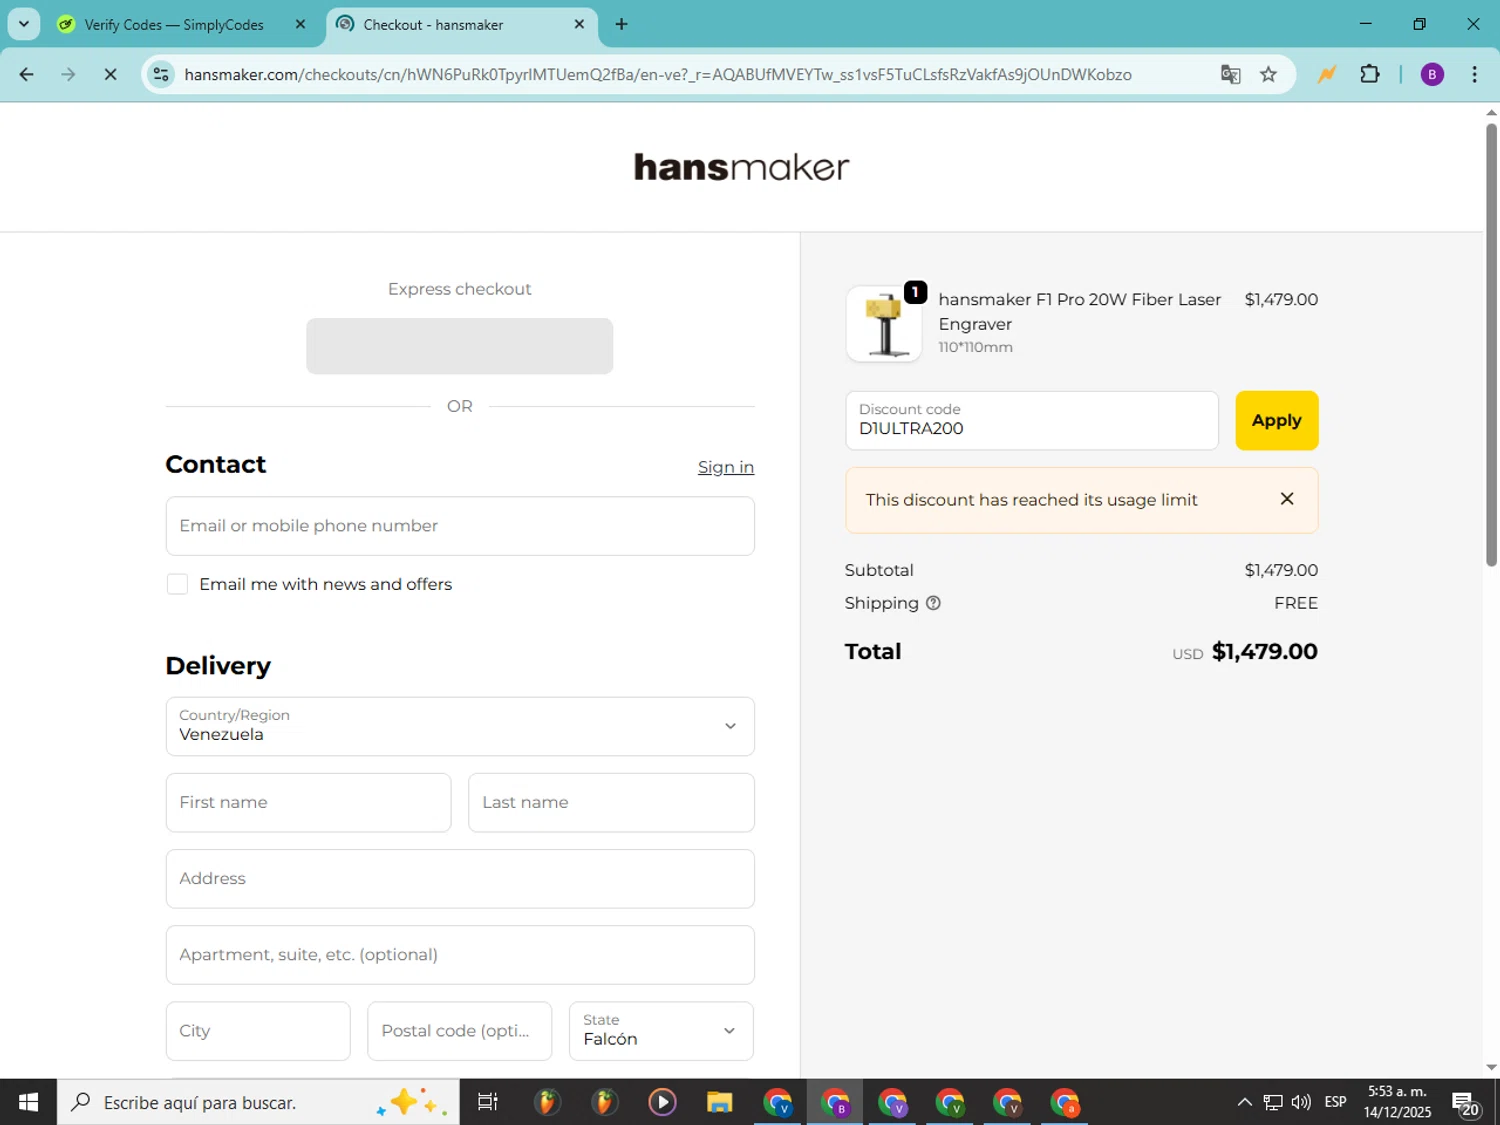Open the Country/Region dropdown

coord(460,726)
